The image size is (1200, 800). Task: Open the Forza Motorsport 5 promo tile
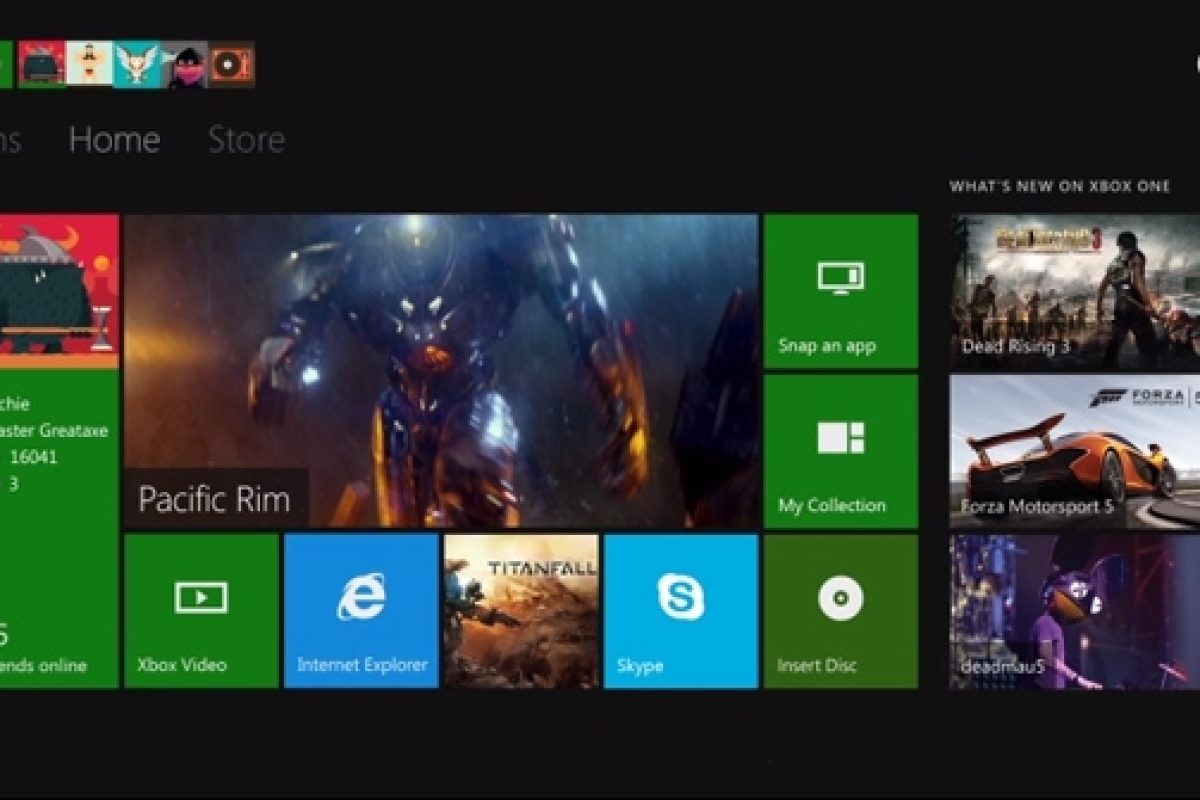point(1074,451)
